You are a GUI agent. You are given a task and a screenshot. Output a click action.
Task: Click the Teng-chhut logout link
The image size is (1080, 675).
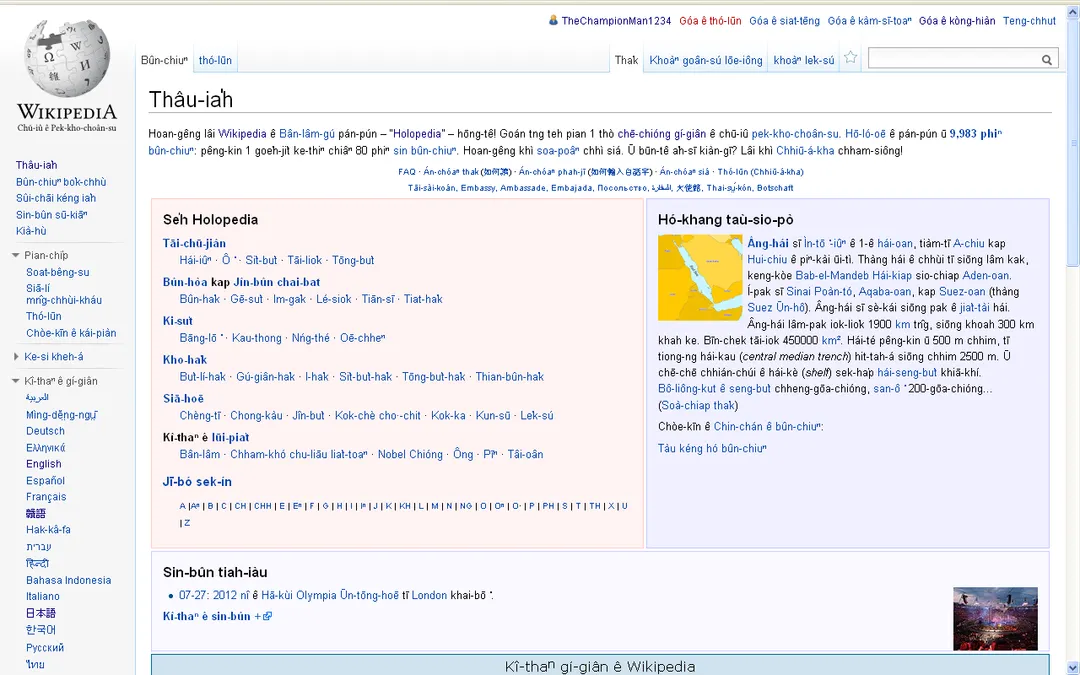click(x=1029, y=21)
